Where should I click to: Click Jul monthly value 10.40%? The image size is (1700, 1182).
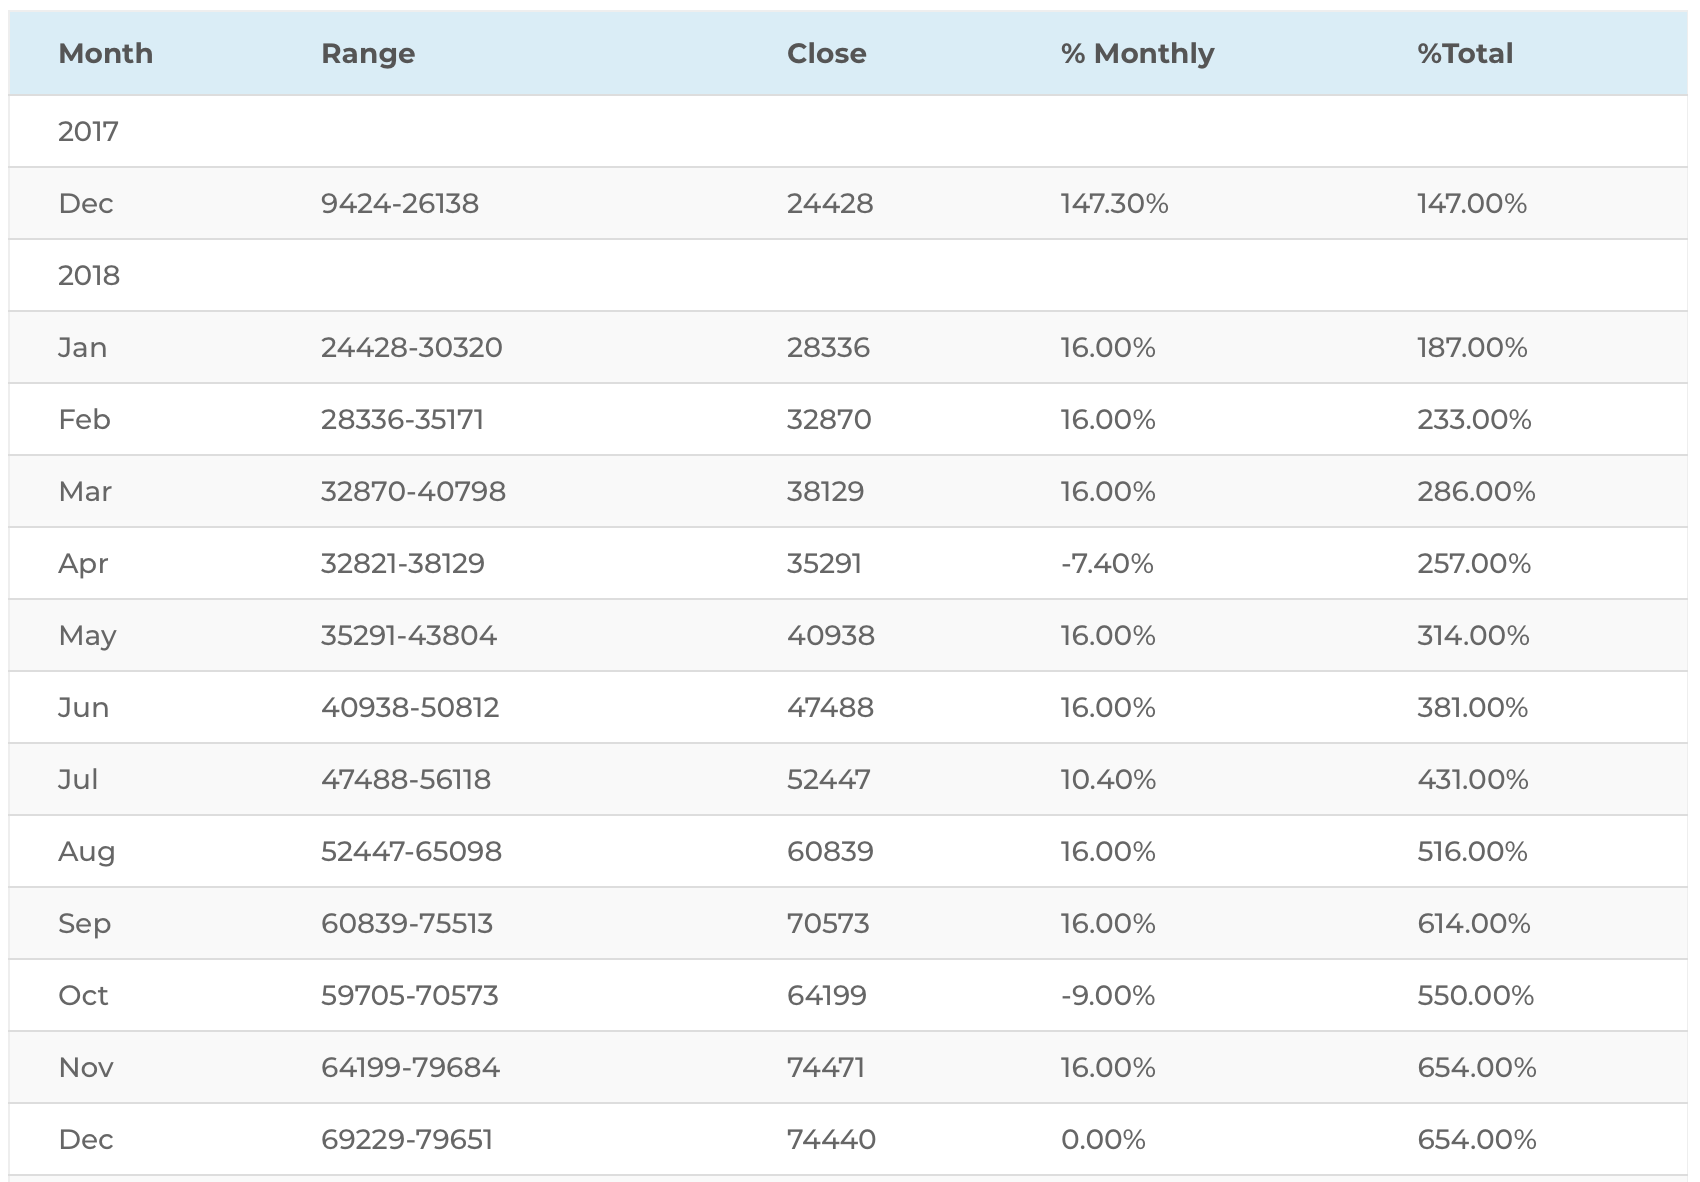(1108, 779)
